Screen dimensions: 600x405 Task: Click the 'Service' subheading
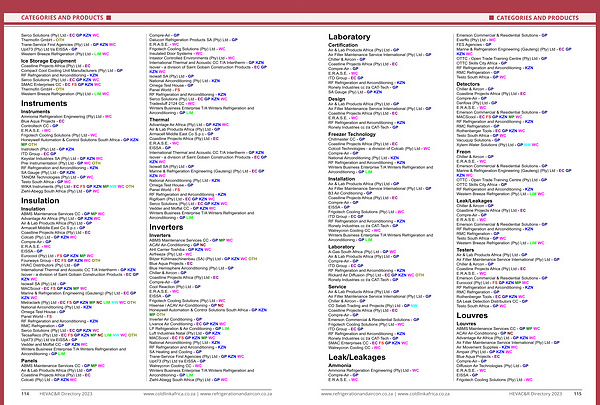tap(337, 286)
